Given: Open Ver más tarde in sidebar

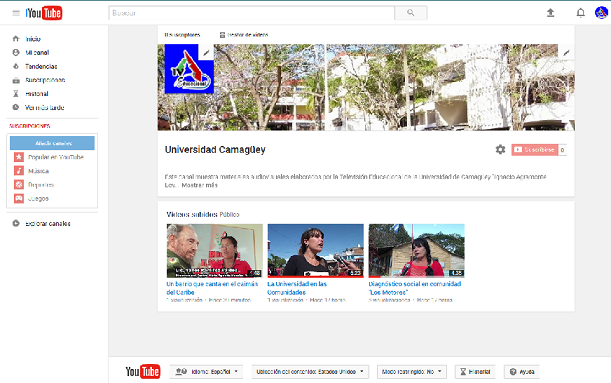Looking at the screenshot, I should coord(45,108).
